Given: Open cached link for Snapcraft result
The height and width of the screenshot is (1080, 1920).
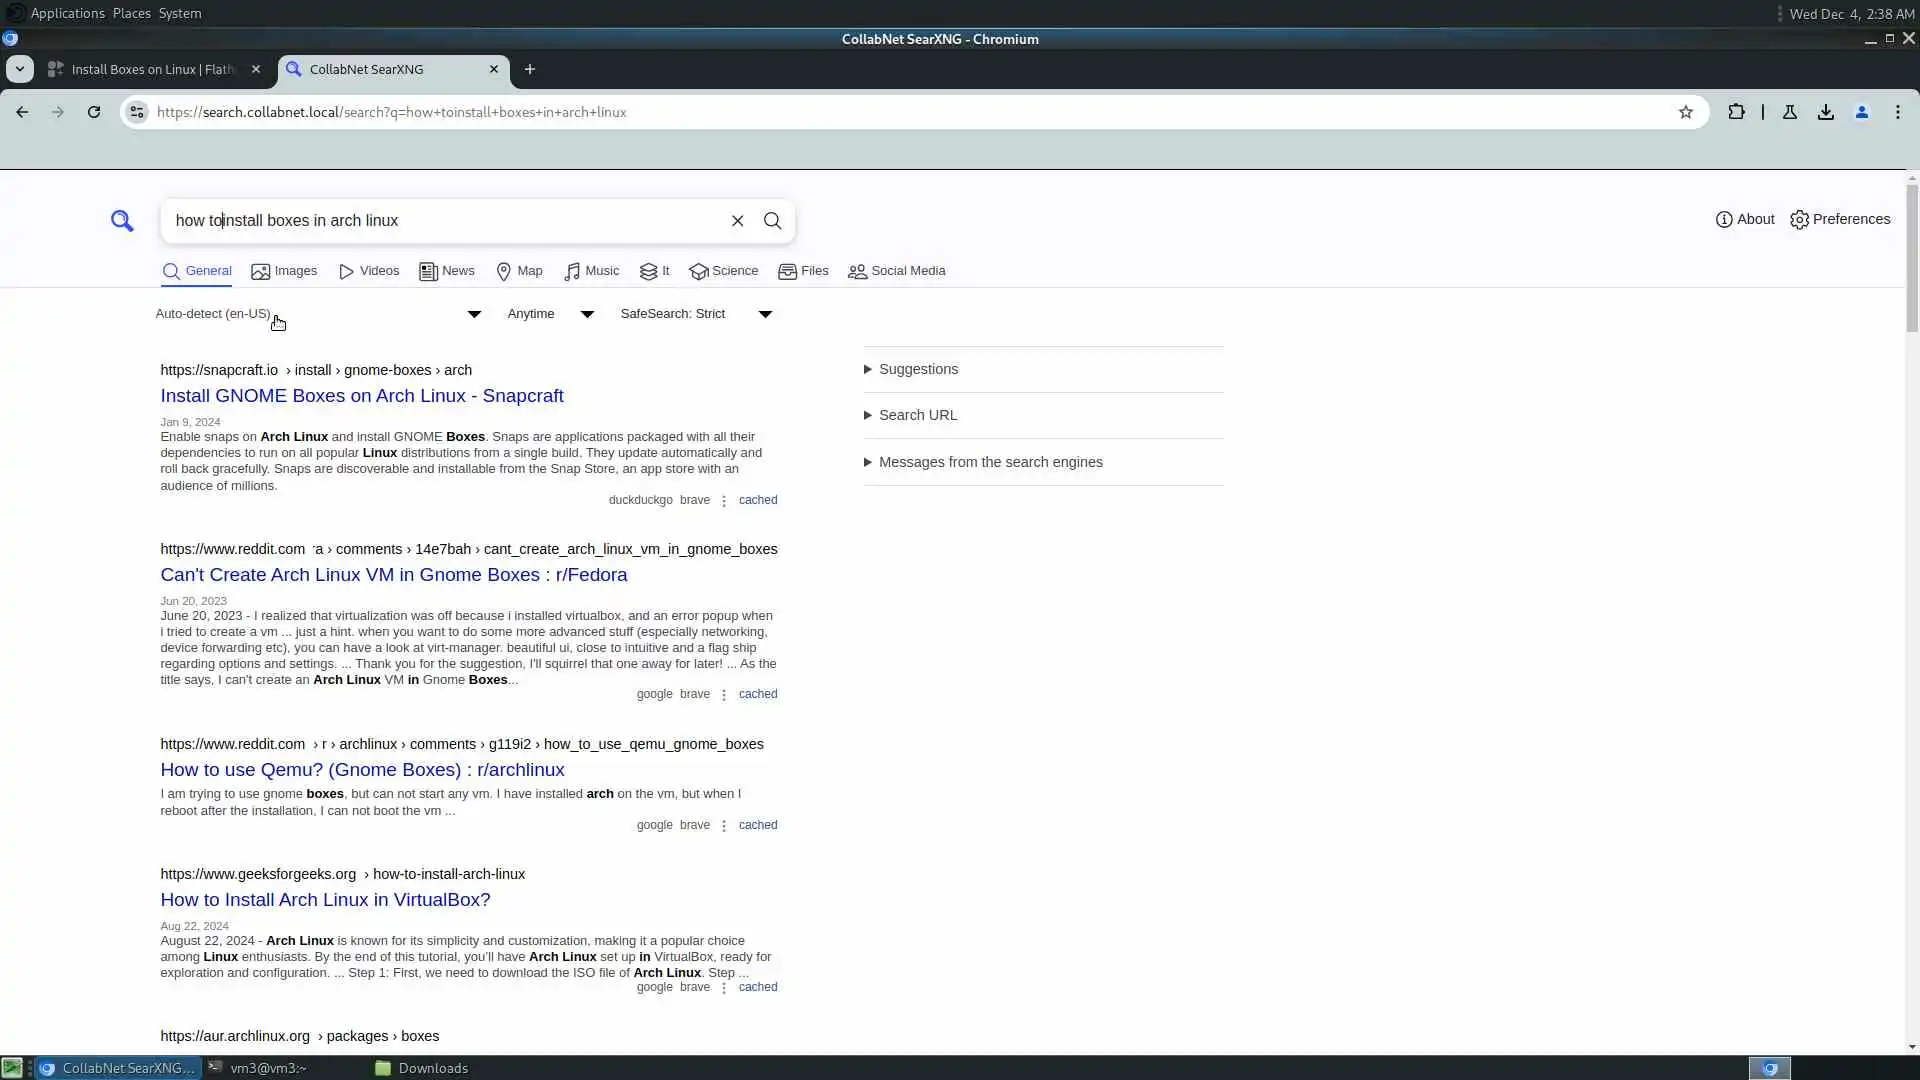Looking at the screenshot, I should (x=757, y=500).
